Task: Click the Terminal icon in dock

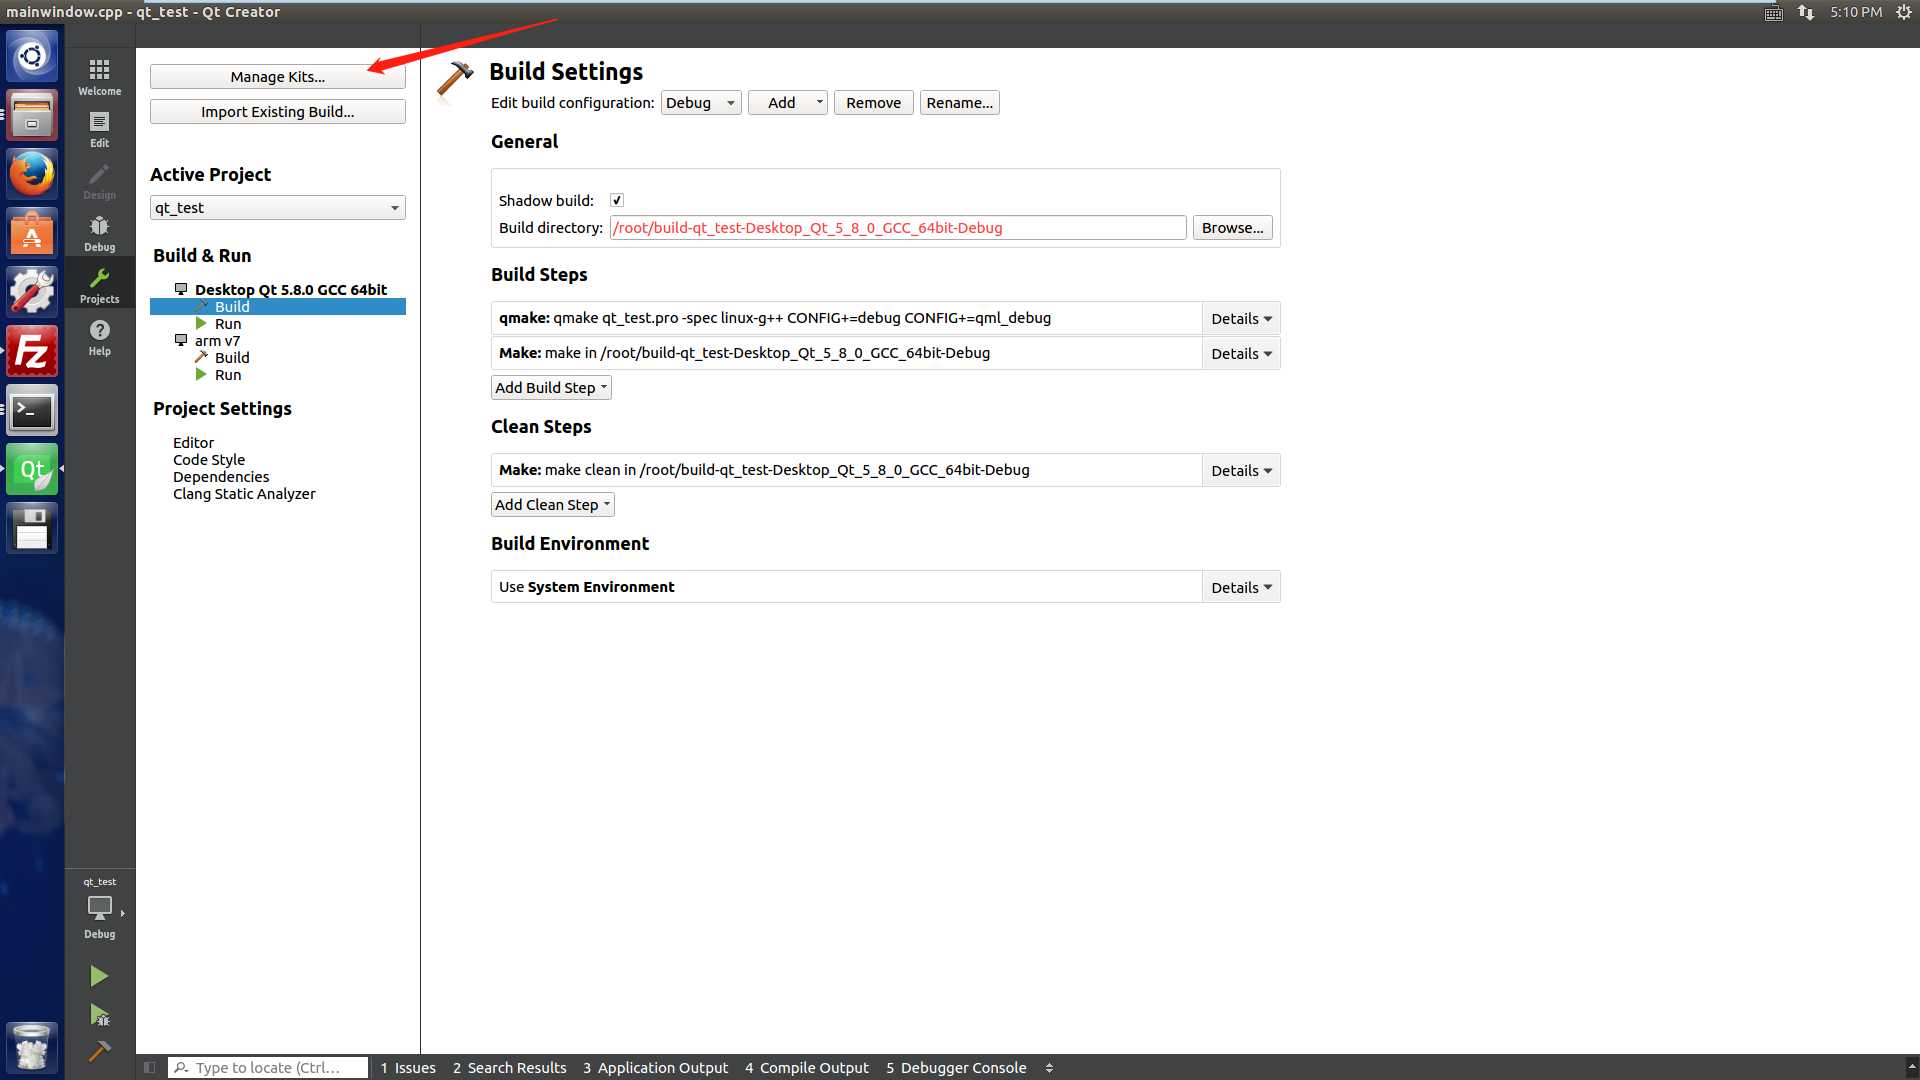Action: click(32, 410)
